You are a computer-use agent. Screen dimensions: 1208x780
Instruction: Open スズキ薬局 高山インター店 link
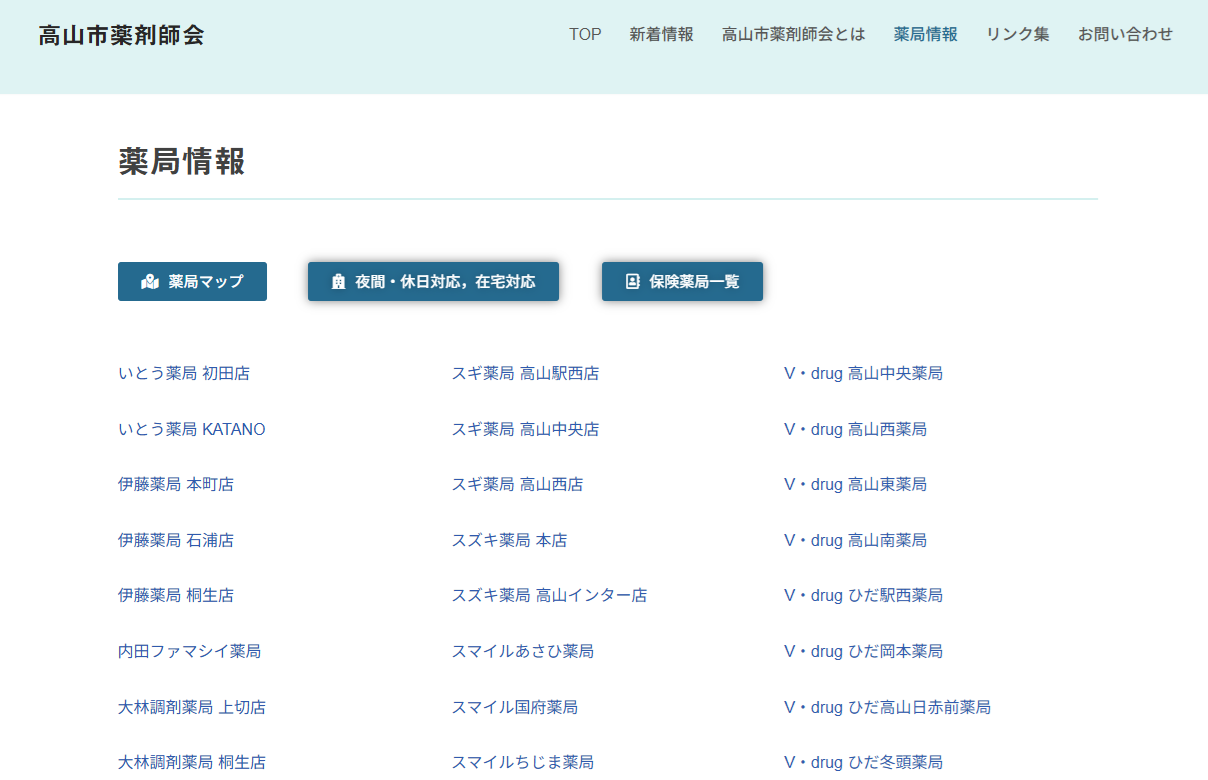click(549, 595)
